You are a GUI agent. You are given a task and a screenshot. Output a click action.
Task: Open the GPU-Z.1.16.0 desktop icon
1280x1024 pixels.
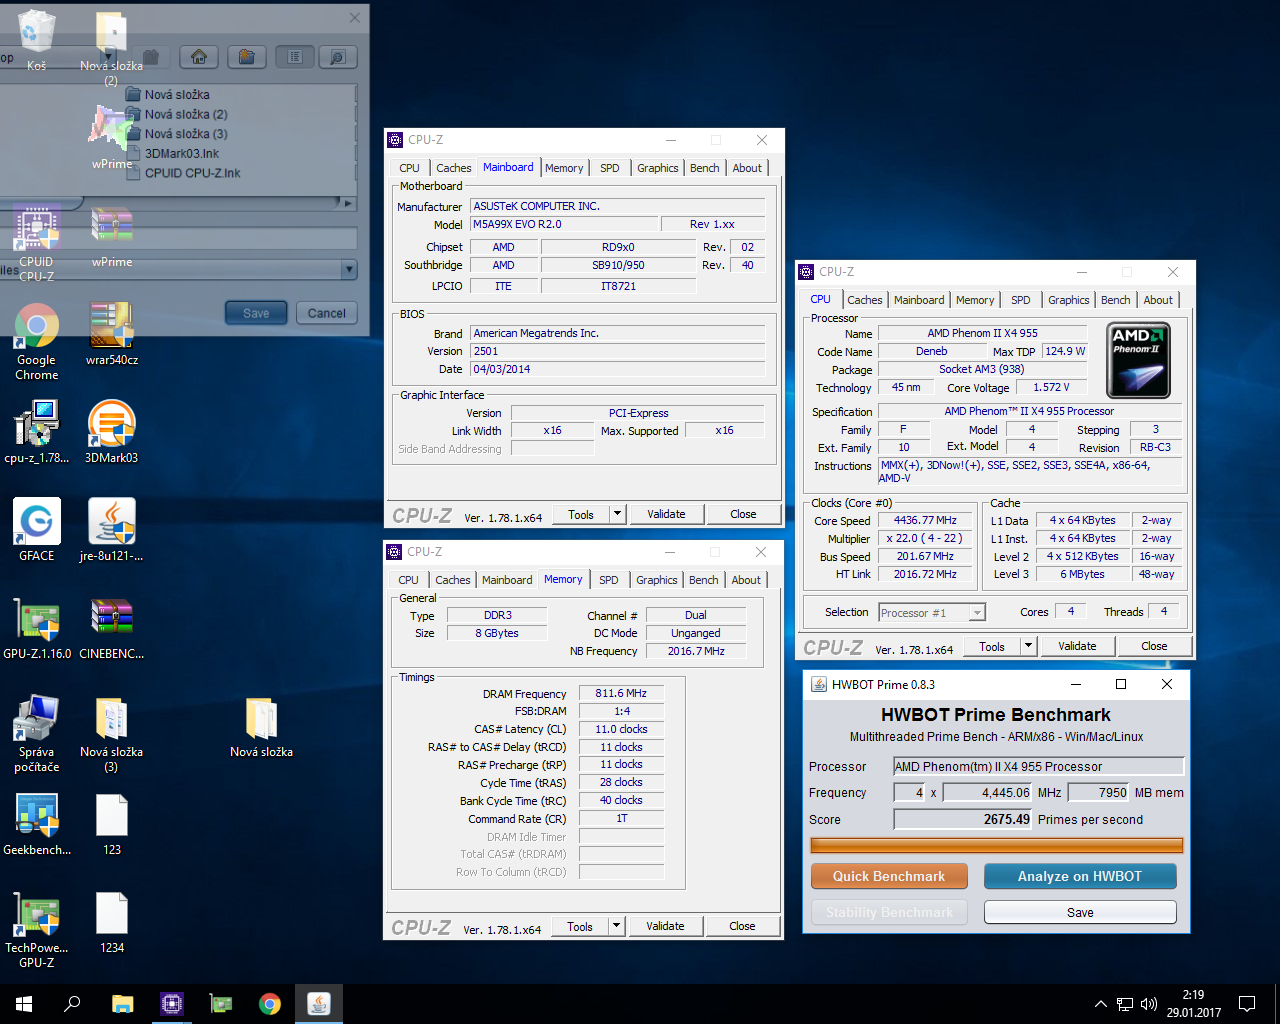[37, 628]
